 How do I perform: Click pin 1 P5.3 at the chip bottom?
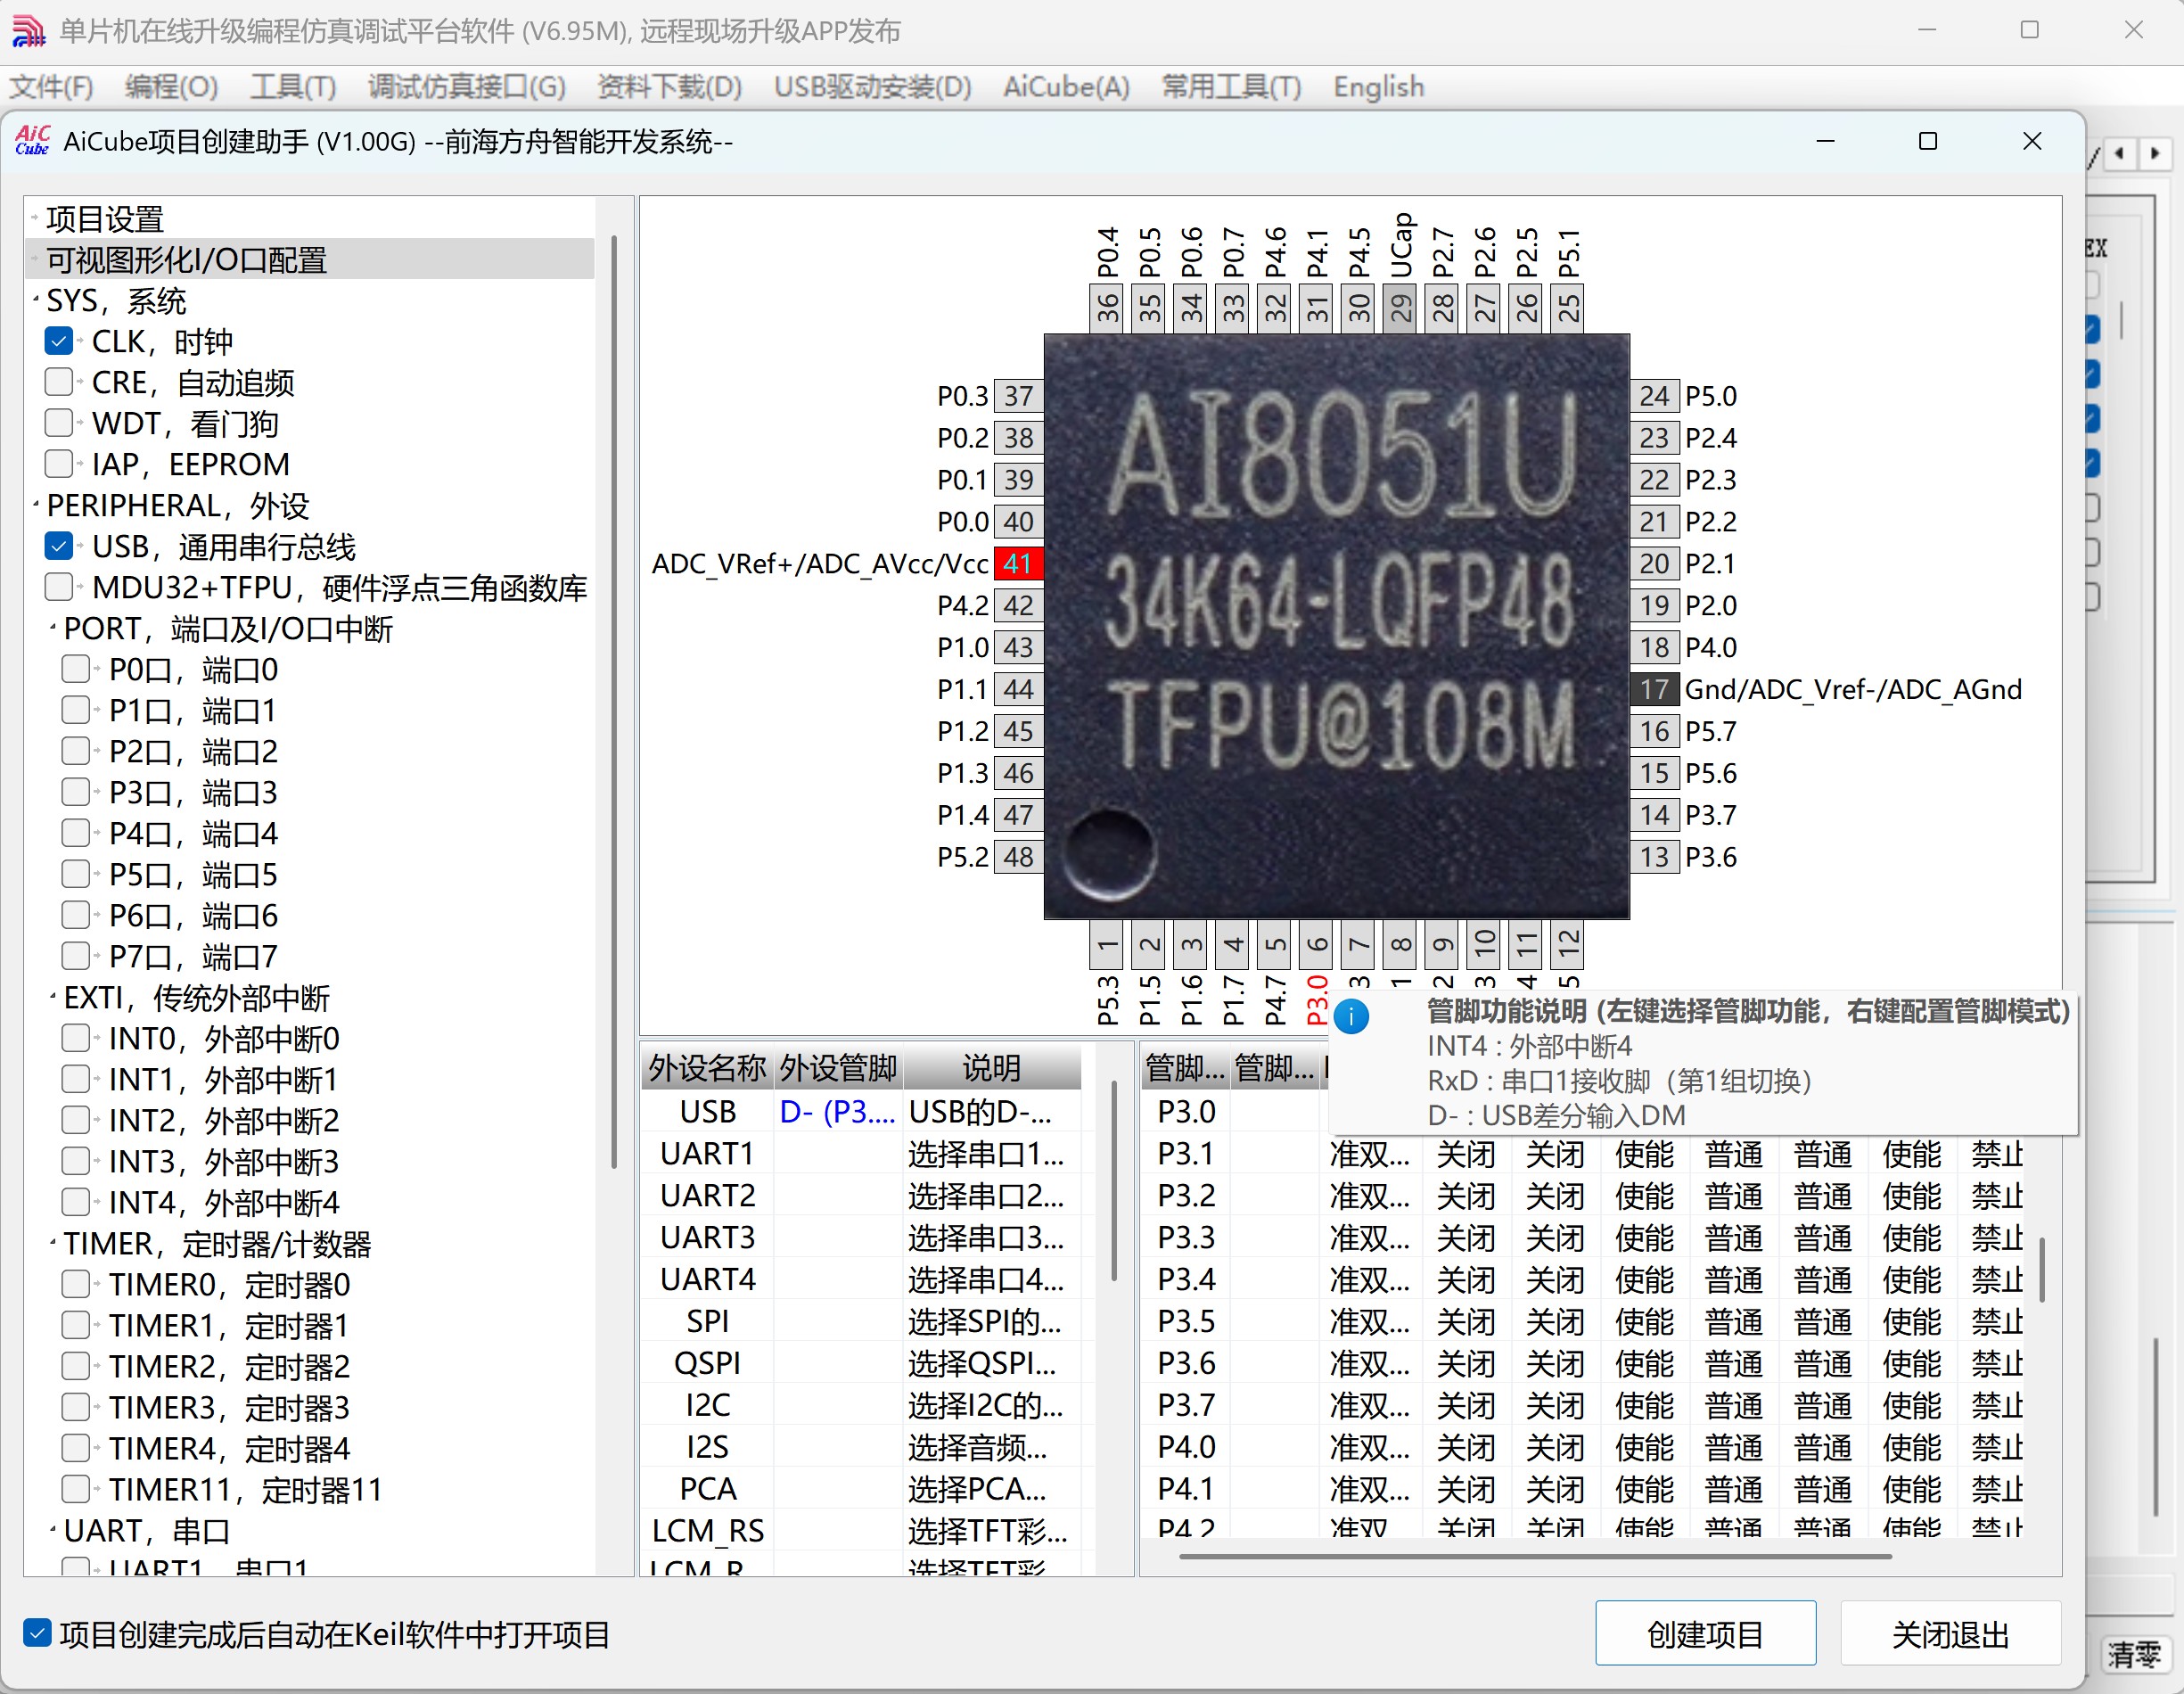tap(1107, 945)
